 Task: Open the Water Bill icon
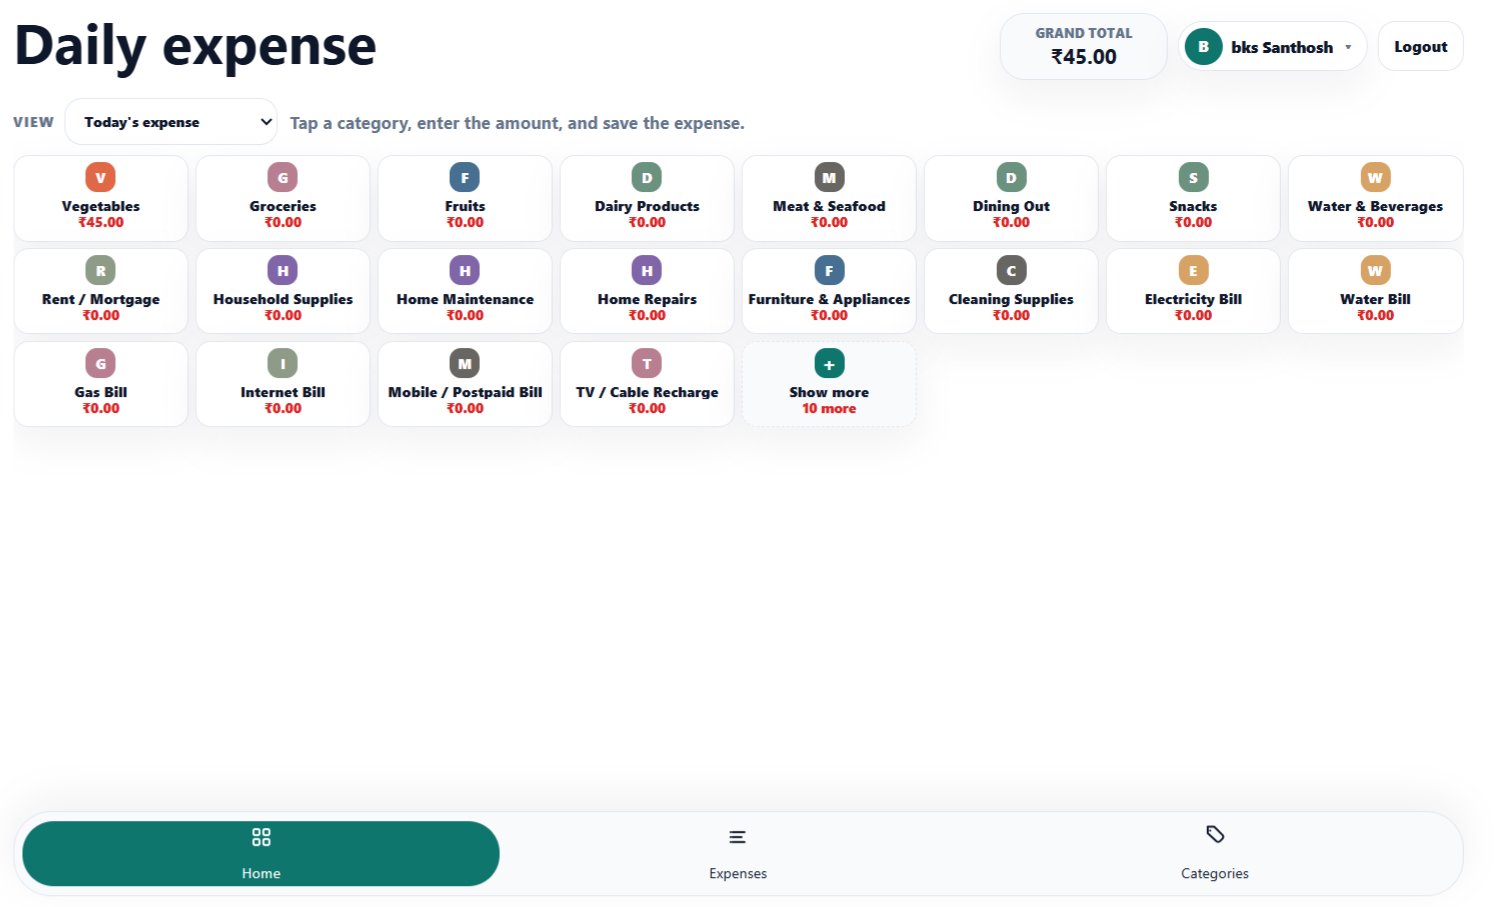(1375, 270)
